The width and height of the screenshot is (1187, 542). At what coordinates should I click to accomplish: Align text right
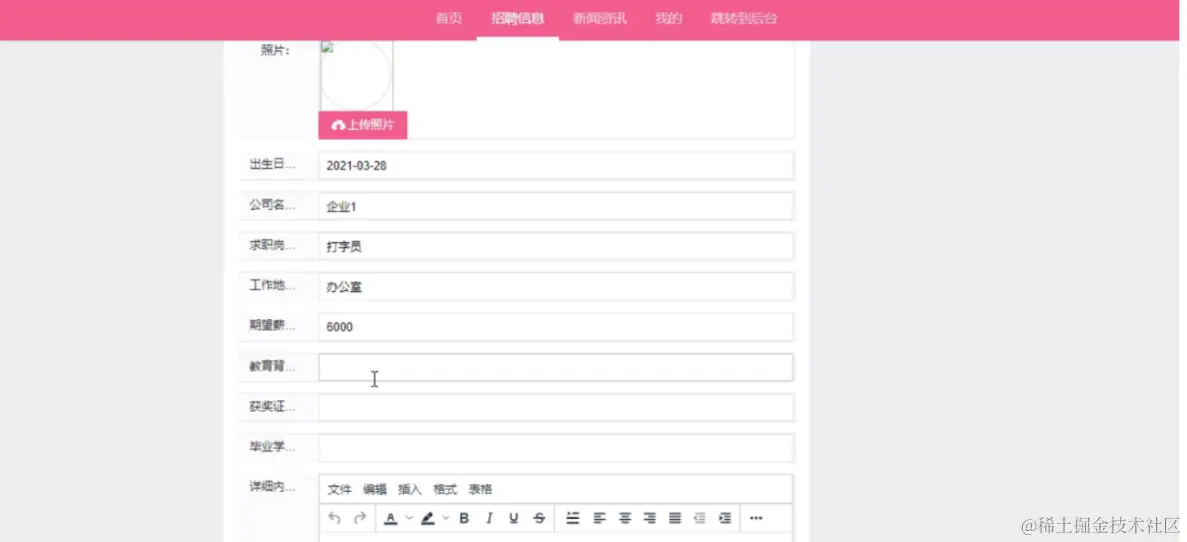pos(650,519)
